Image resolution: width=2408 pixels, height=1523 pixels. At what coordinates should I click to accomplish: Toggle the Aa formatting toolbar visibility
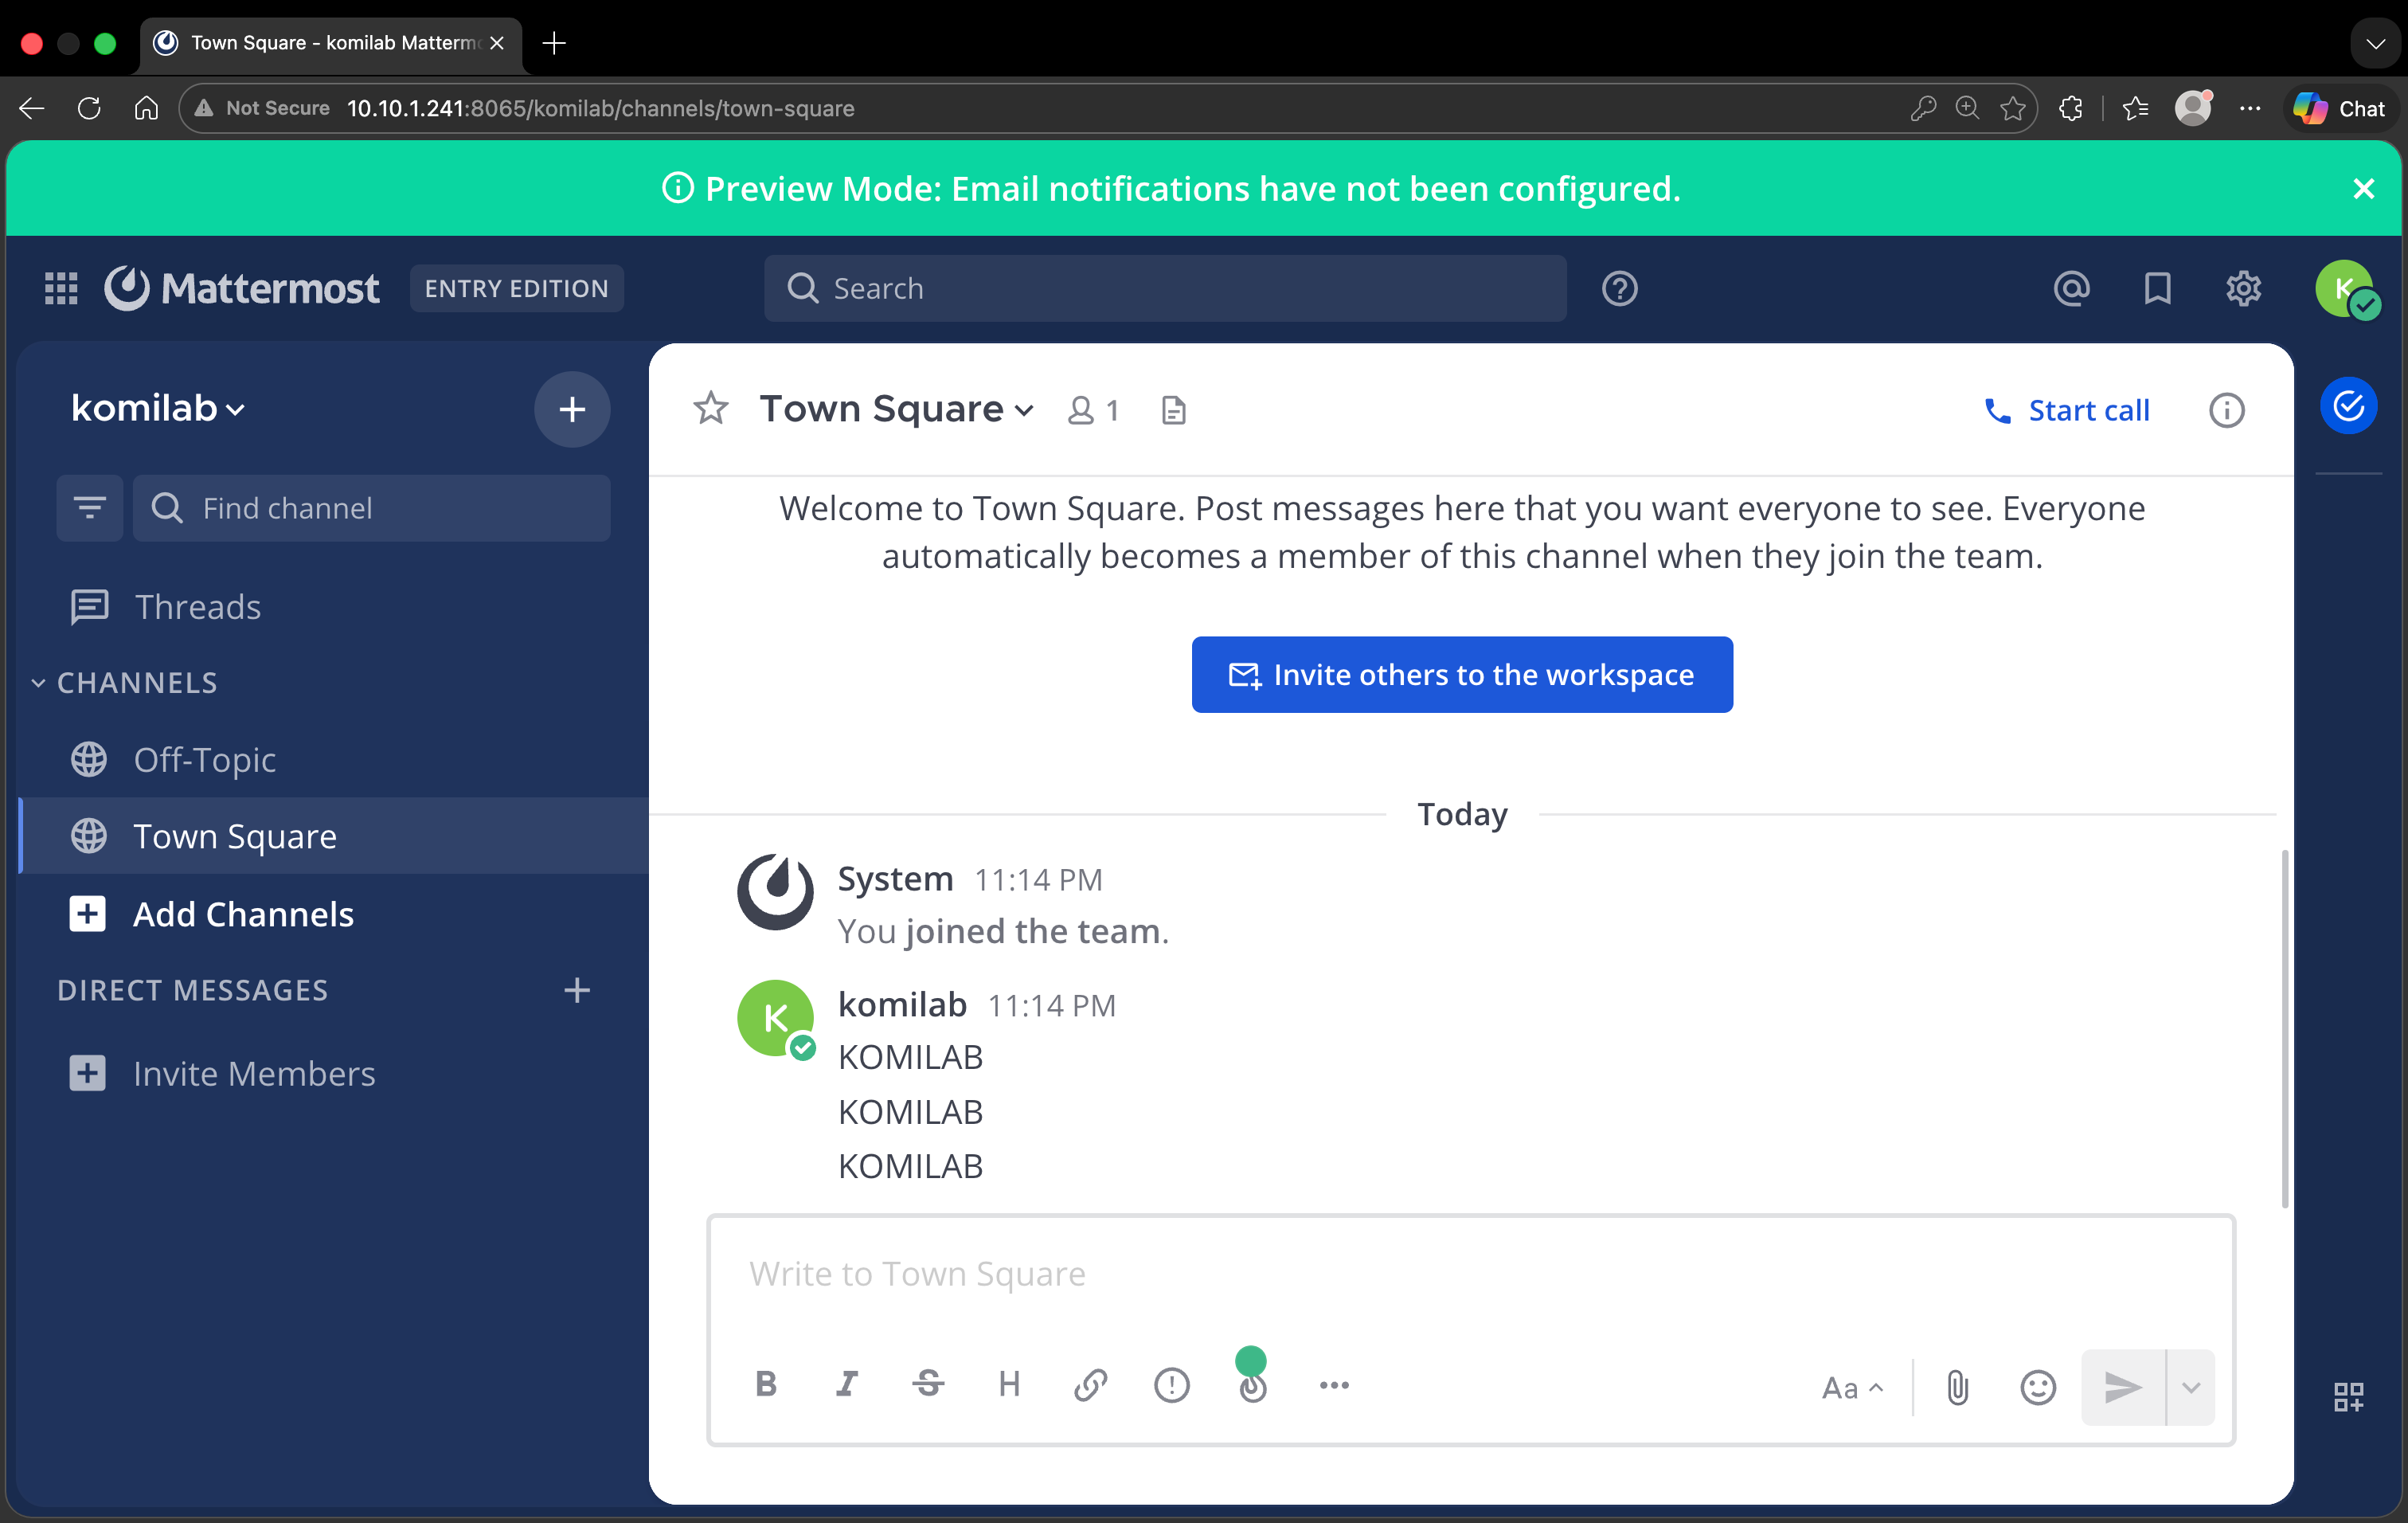tap(1852, 1387)
